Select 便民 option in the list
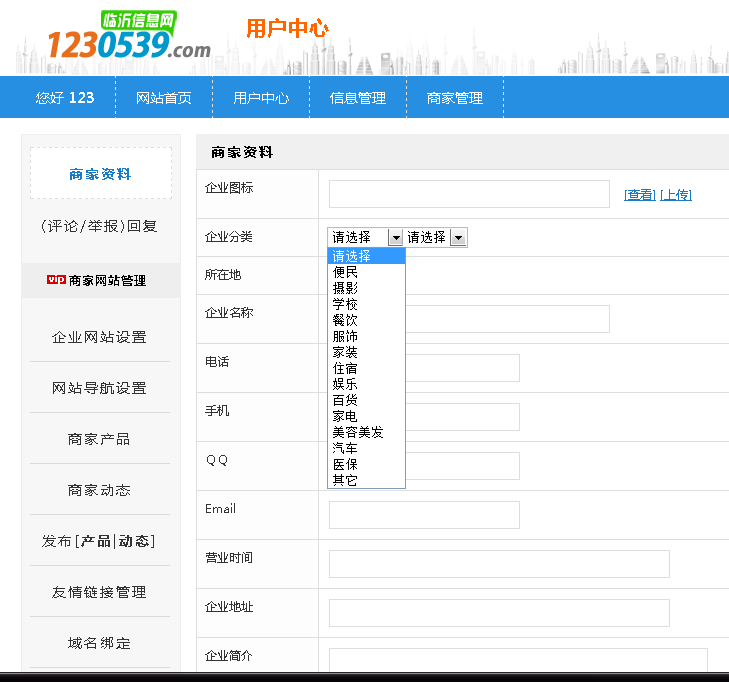This screenshot has width=729, height=682. coord(345,272)
